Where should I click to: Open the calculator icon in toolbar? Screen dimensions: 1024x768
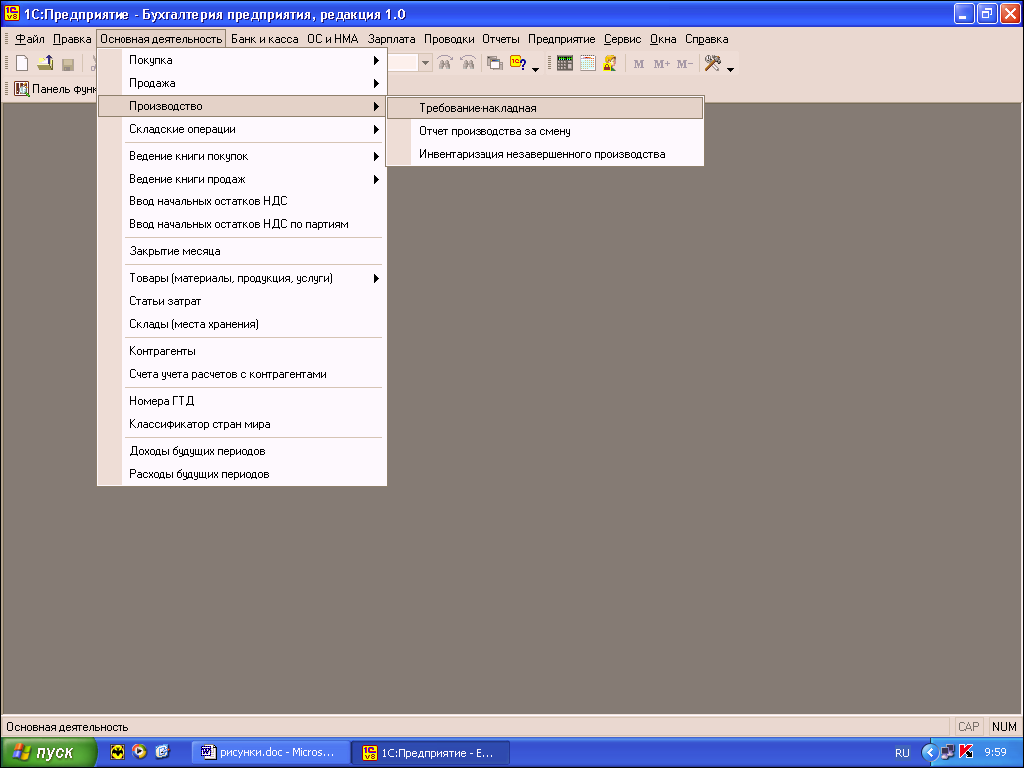click(565, 63)
